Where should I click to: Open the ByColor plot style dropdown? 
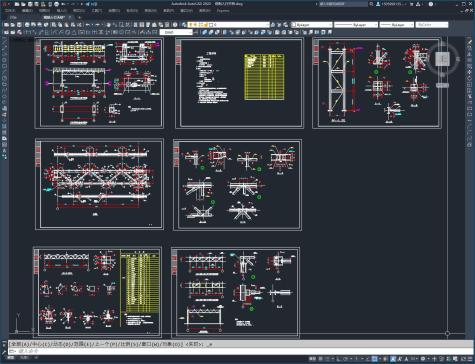point(432,25)
